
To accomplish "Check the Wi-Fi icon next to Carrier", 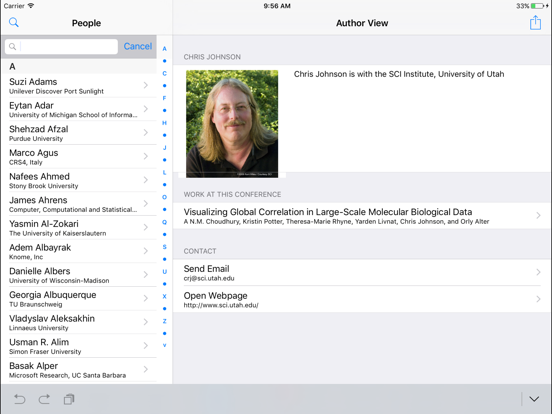I will [x=31, y=6].
